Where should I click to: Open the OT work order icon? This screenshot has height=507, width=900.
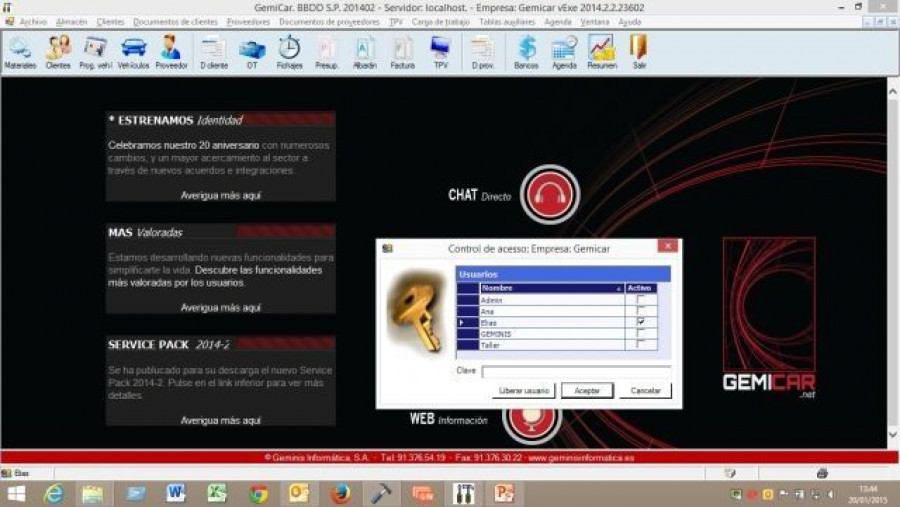point(252,52)
